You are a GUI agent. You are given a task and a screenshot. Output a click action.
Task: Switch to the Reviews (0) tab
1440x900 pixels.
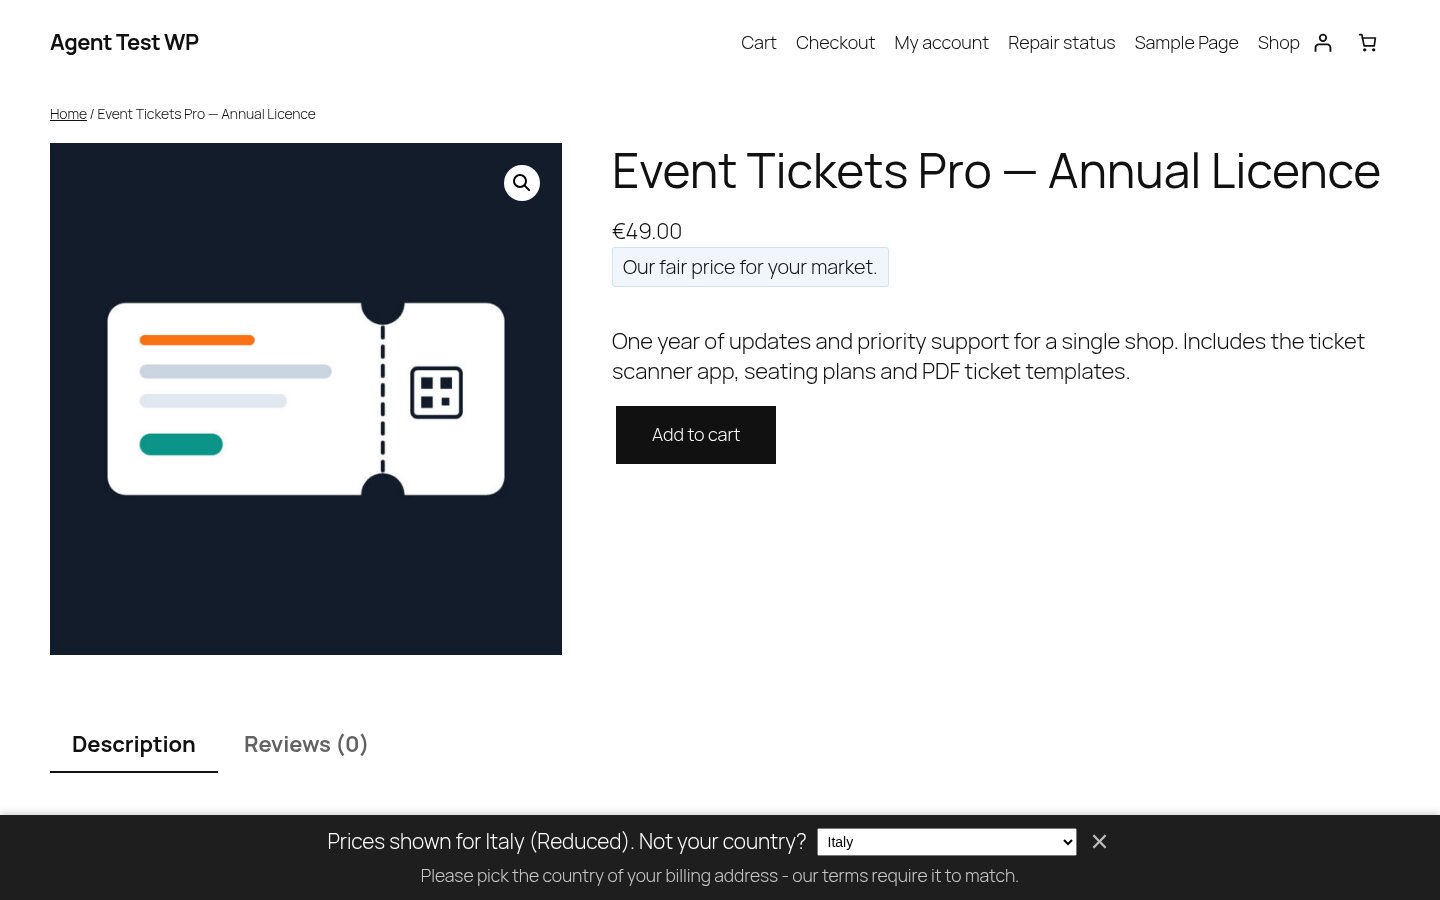click(306, 744)
